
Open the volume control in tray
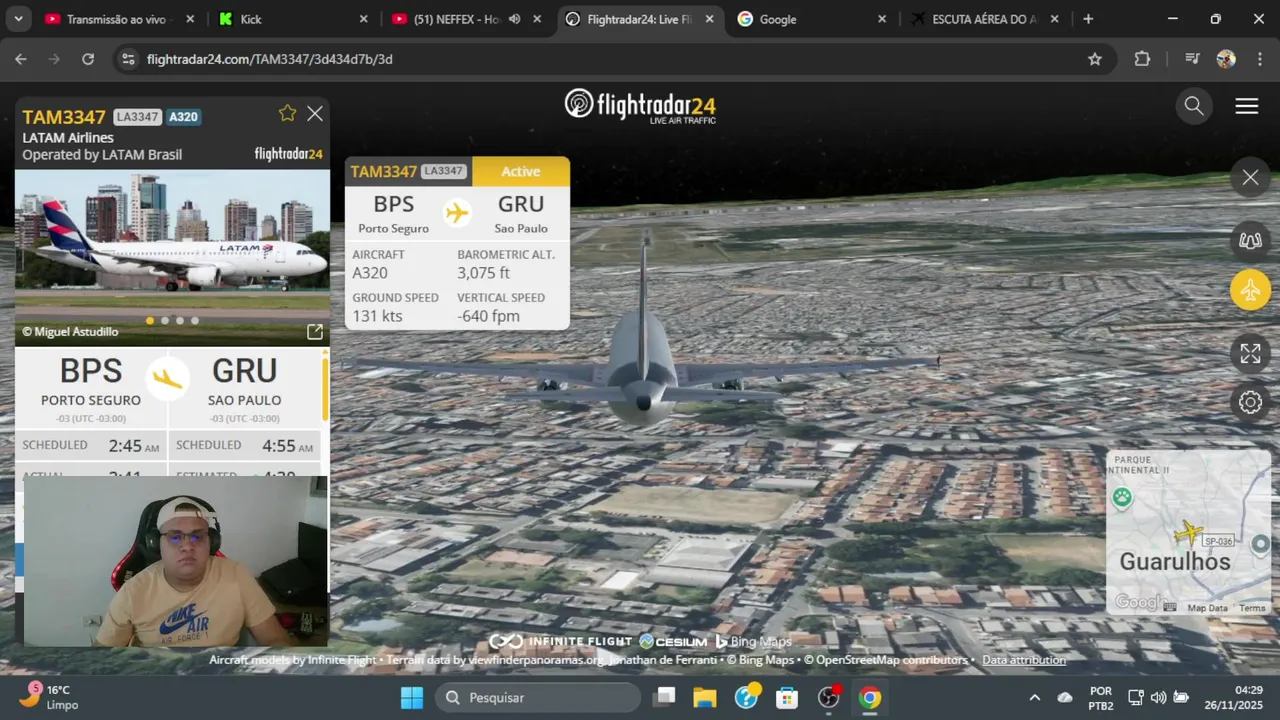pos(1158,697)
